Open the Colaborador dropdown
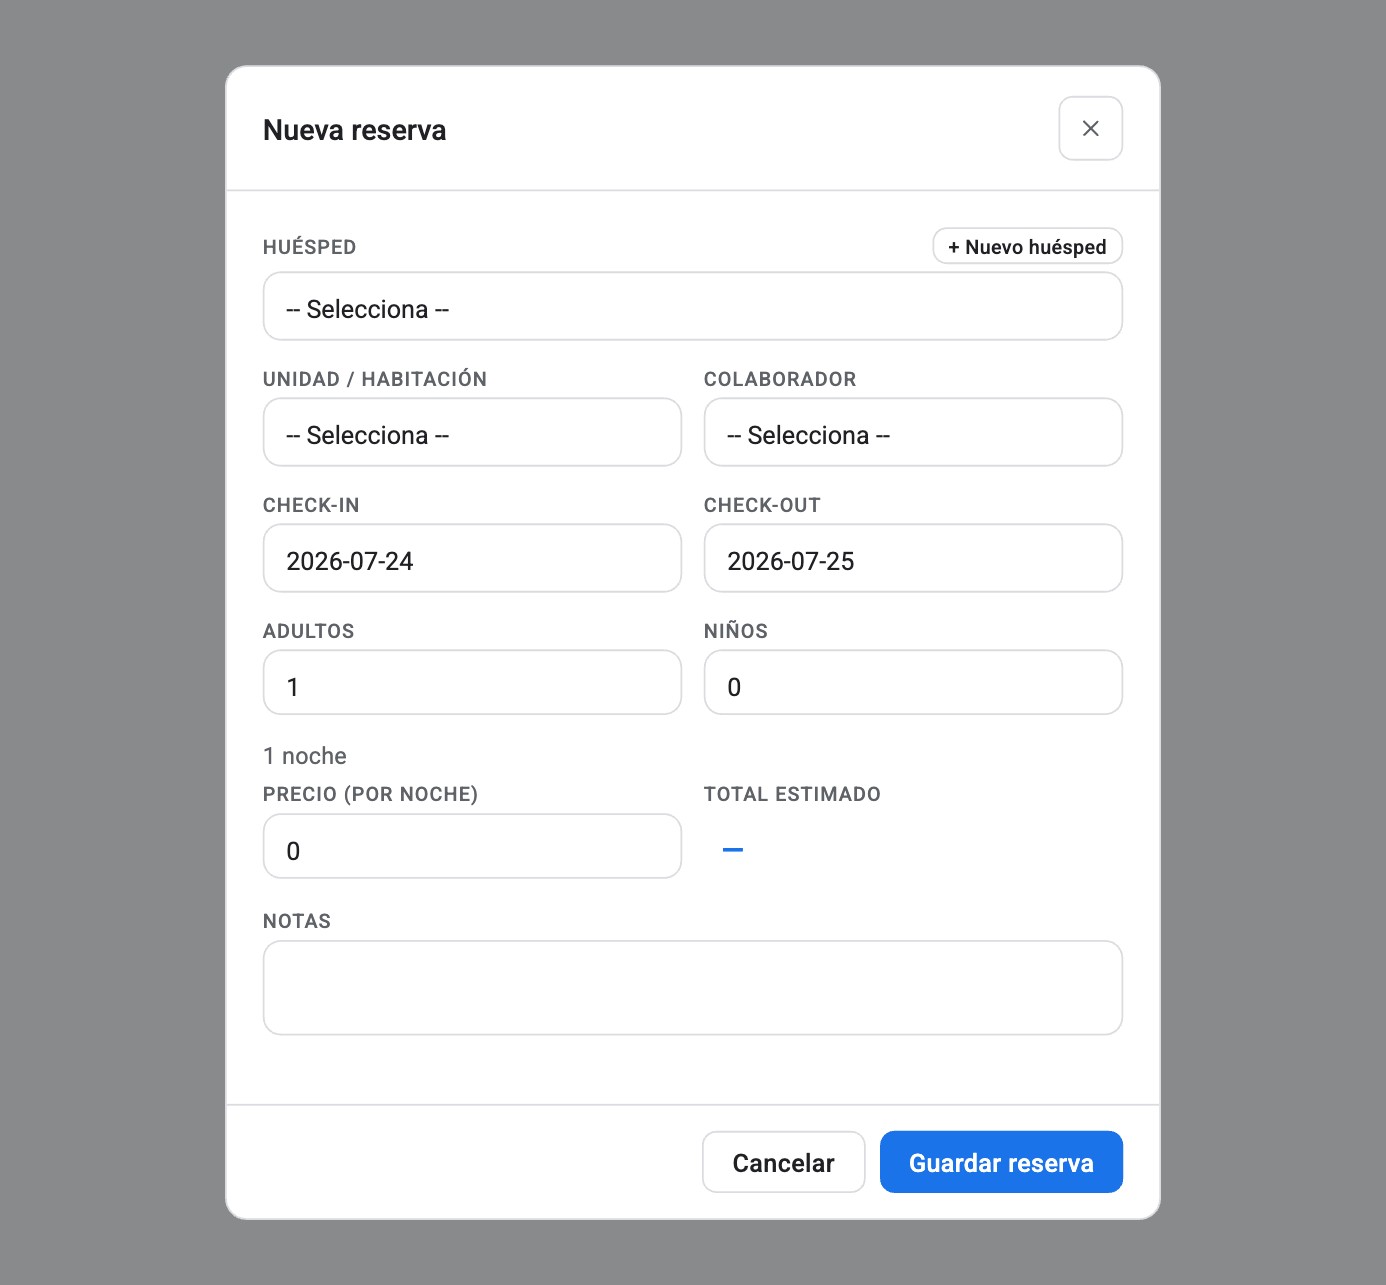Image resolution: width=1386 pixels, height=1285 pixels. click(x=913, y=432)
